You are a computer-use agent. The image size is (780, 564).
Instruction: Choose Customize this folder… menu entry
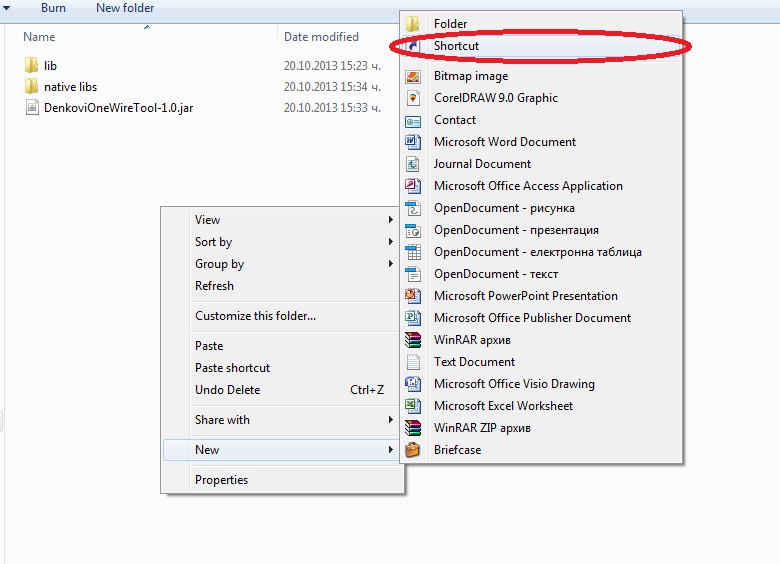[x=256, y=316]
